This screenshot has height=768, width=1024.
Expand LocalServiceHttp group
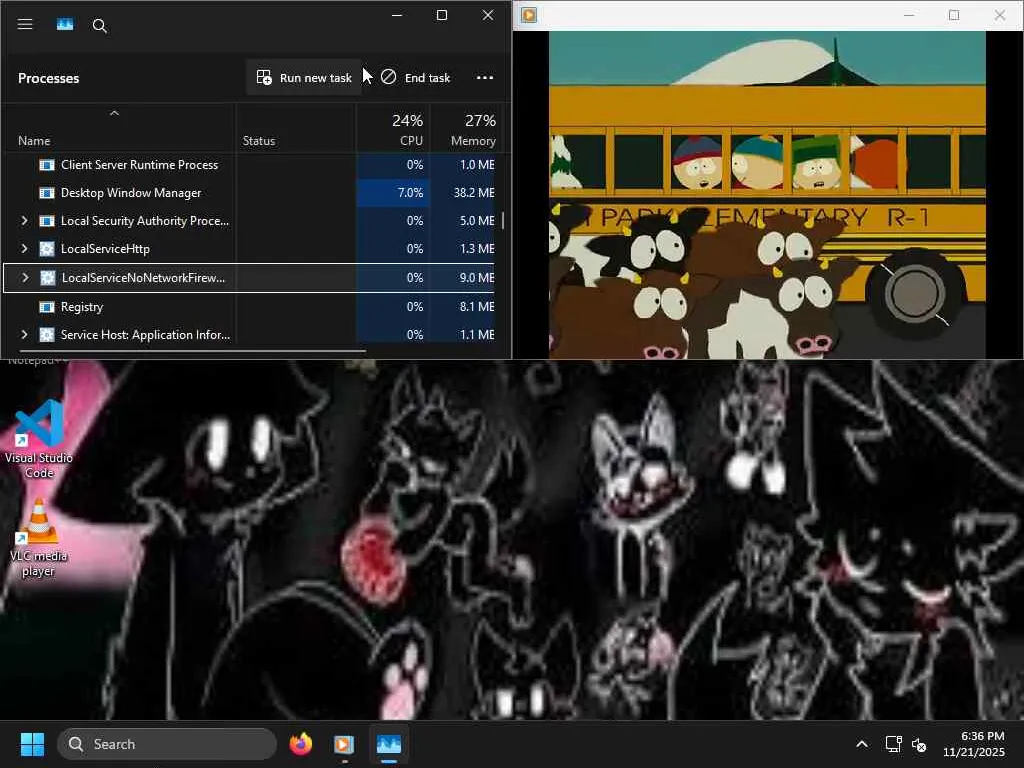(x=24, y=249)
